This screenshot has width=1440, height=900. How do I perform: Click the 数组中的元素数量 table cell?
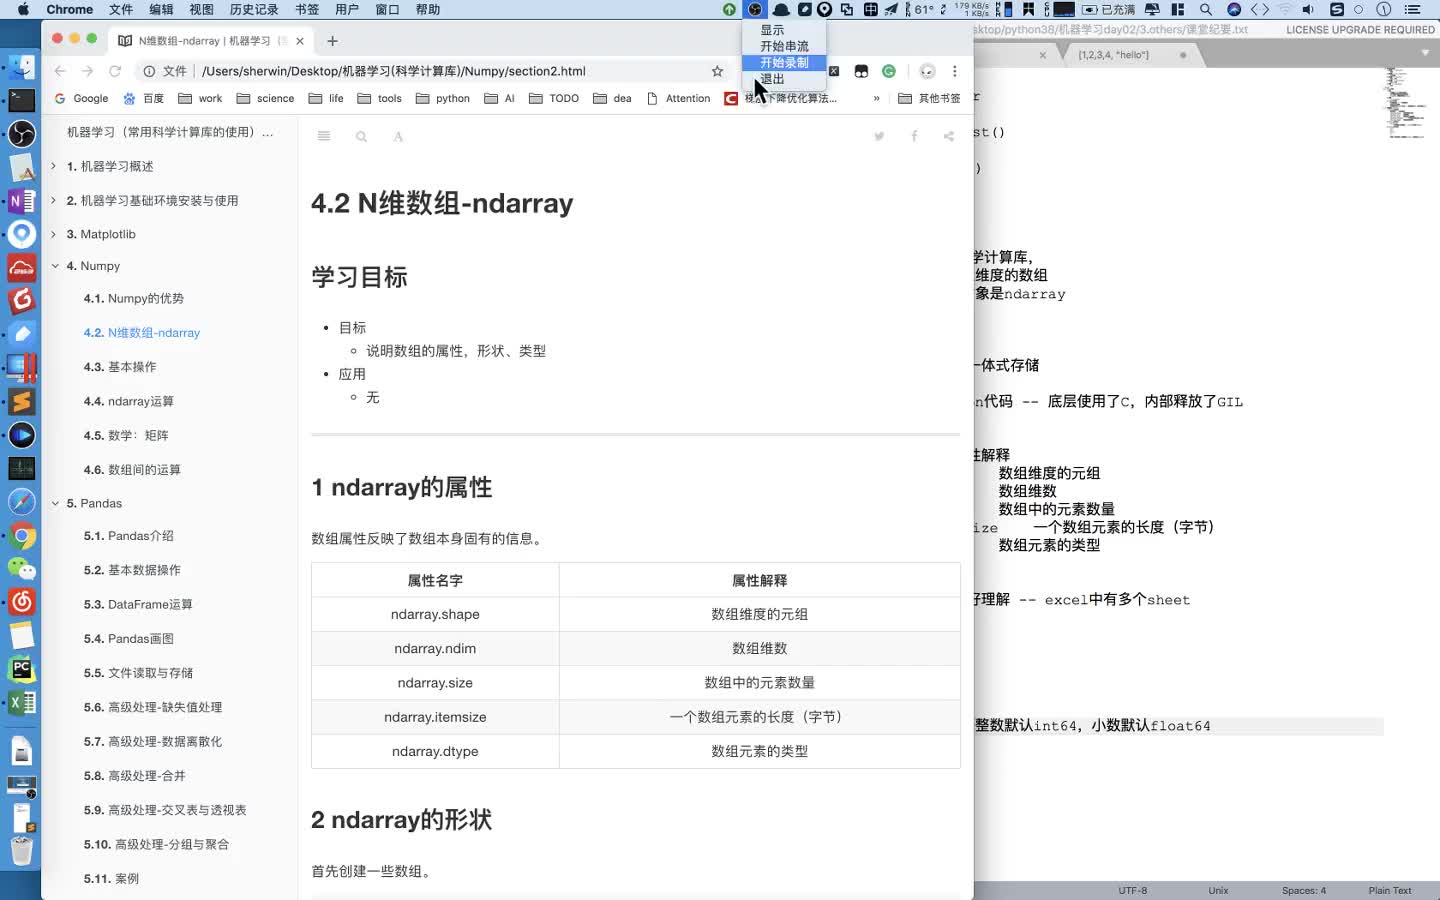pos(759,682)
